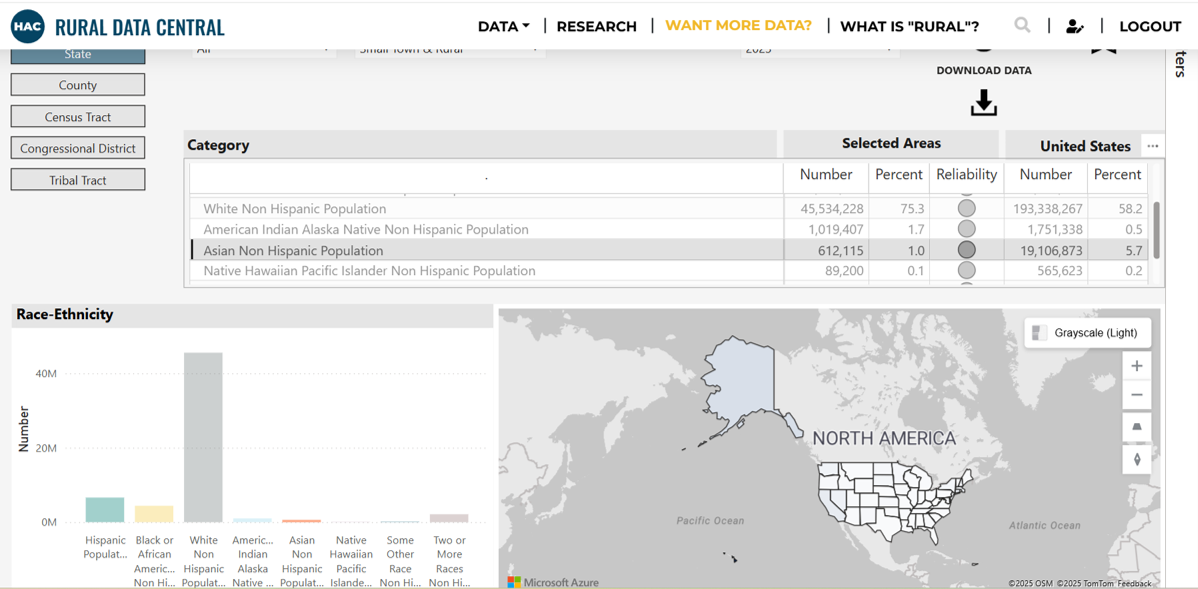Open the Grayscale (Light) map style picker
Image resolution: width=1198 pixels, height=589 pixels.
point(1086,333)
